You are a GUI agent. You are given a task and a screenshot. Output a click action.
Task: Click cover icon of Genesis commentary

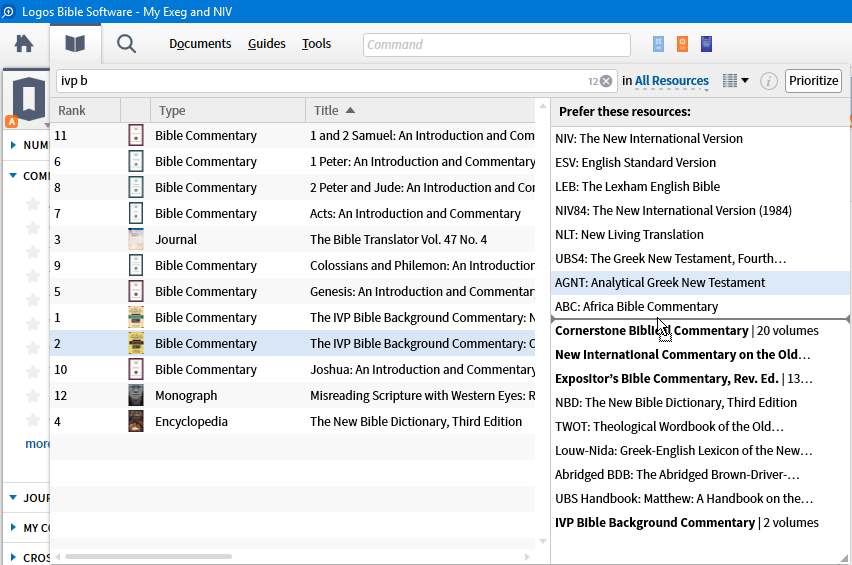tap(136, 292)
